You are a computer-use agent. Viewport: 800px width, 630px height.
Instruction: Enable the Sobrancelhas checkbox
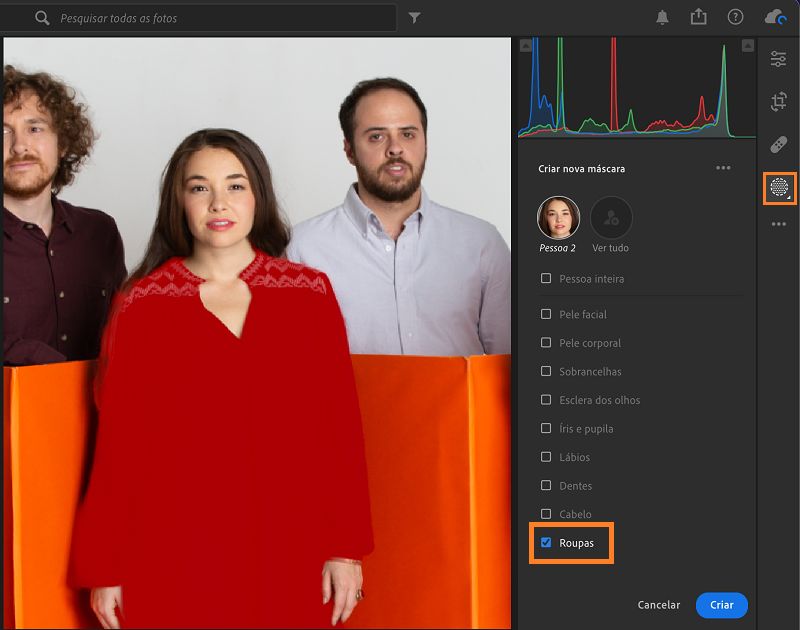click(546, 371)
